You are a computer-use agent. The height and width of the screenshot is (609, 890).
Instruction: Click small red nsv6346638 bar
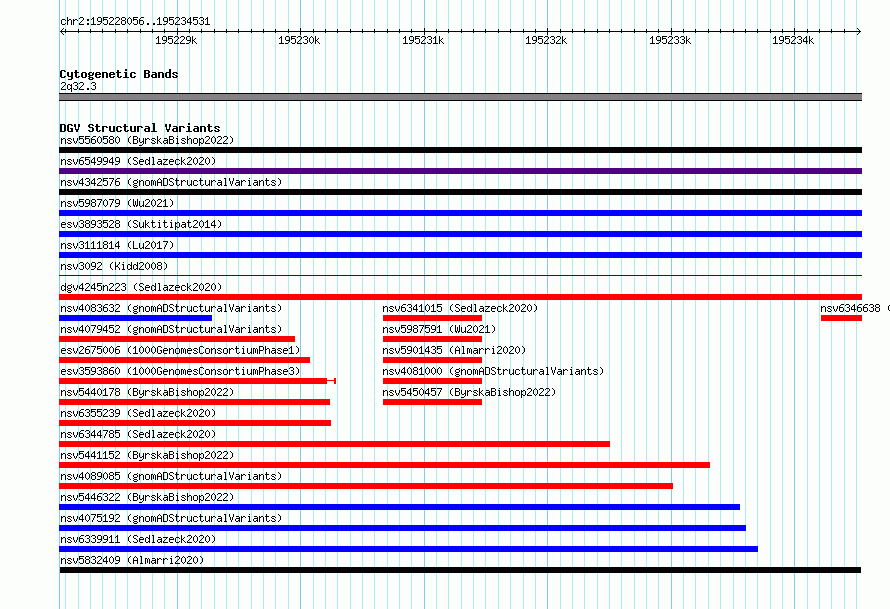[x=841, y=318]
